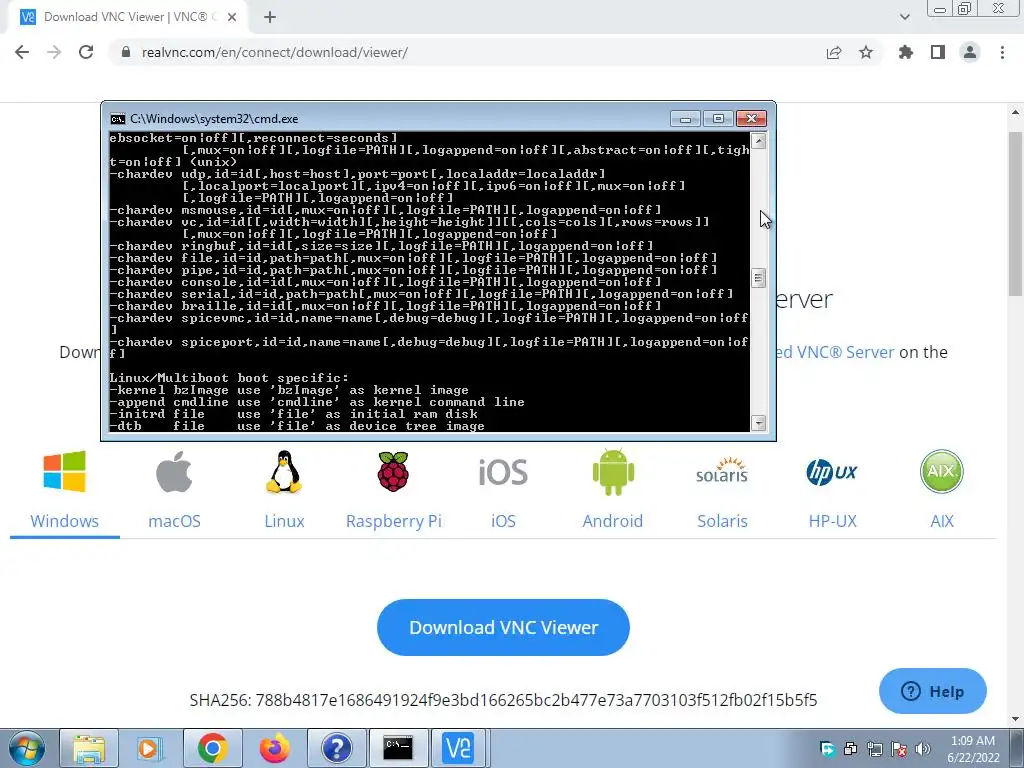Select the Windows platform icon
This screenshot has height=768, width=1024.
(64, 472)
